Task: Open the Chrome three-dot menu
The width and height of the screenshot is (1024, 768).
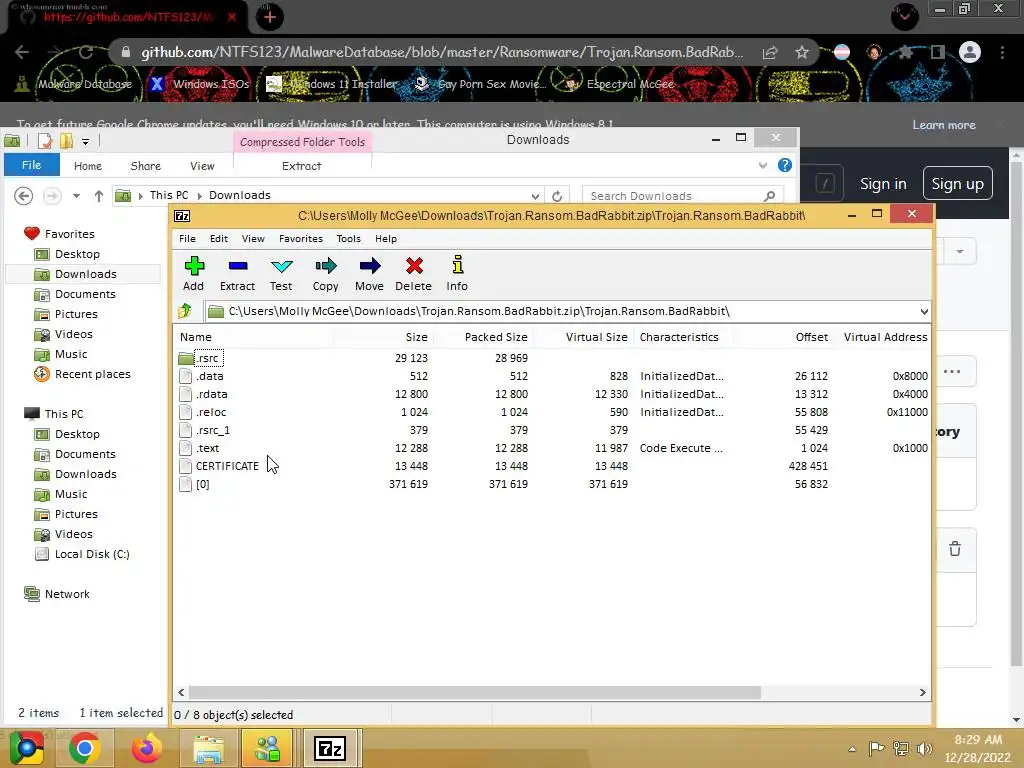Action: pos(1002,52)
